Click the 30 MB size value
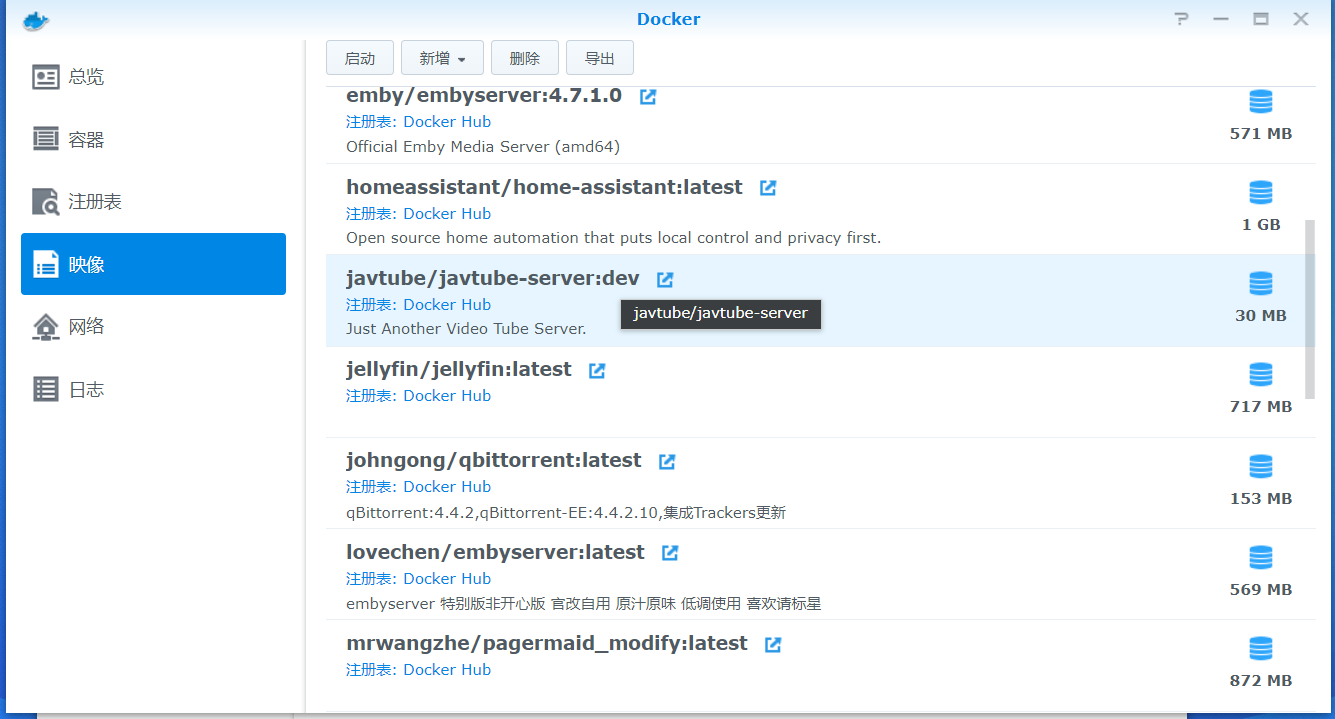1335x719 pixels. click(x=1261, y=316)
